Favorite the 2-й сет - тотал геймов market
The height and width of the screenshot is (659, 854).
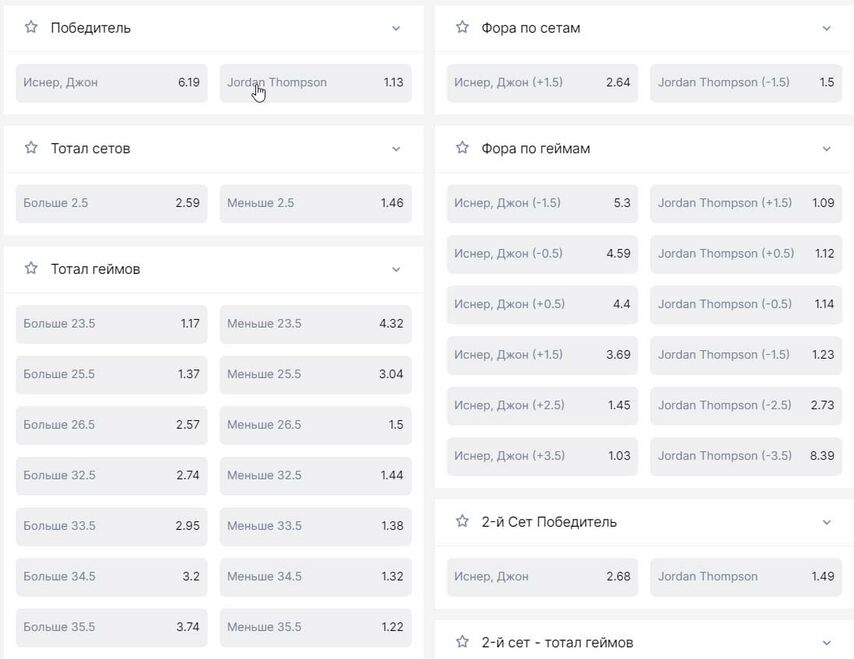point(462,642)
